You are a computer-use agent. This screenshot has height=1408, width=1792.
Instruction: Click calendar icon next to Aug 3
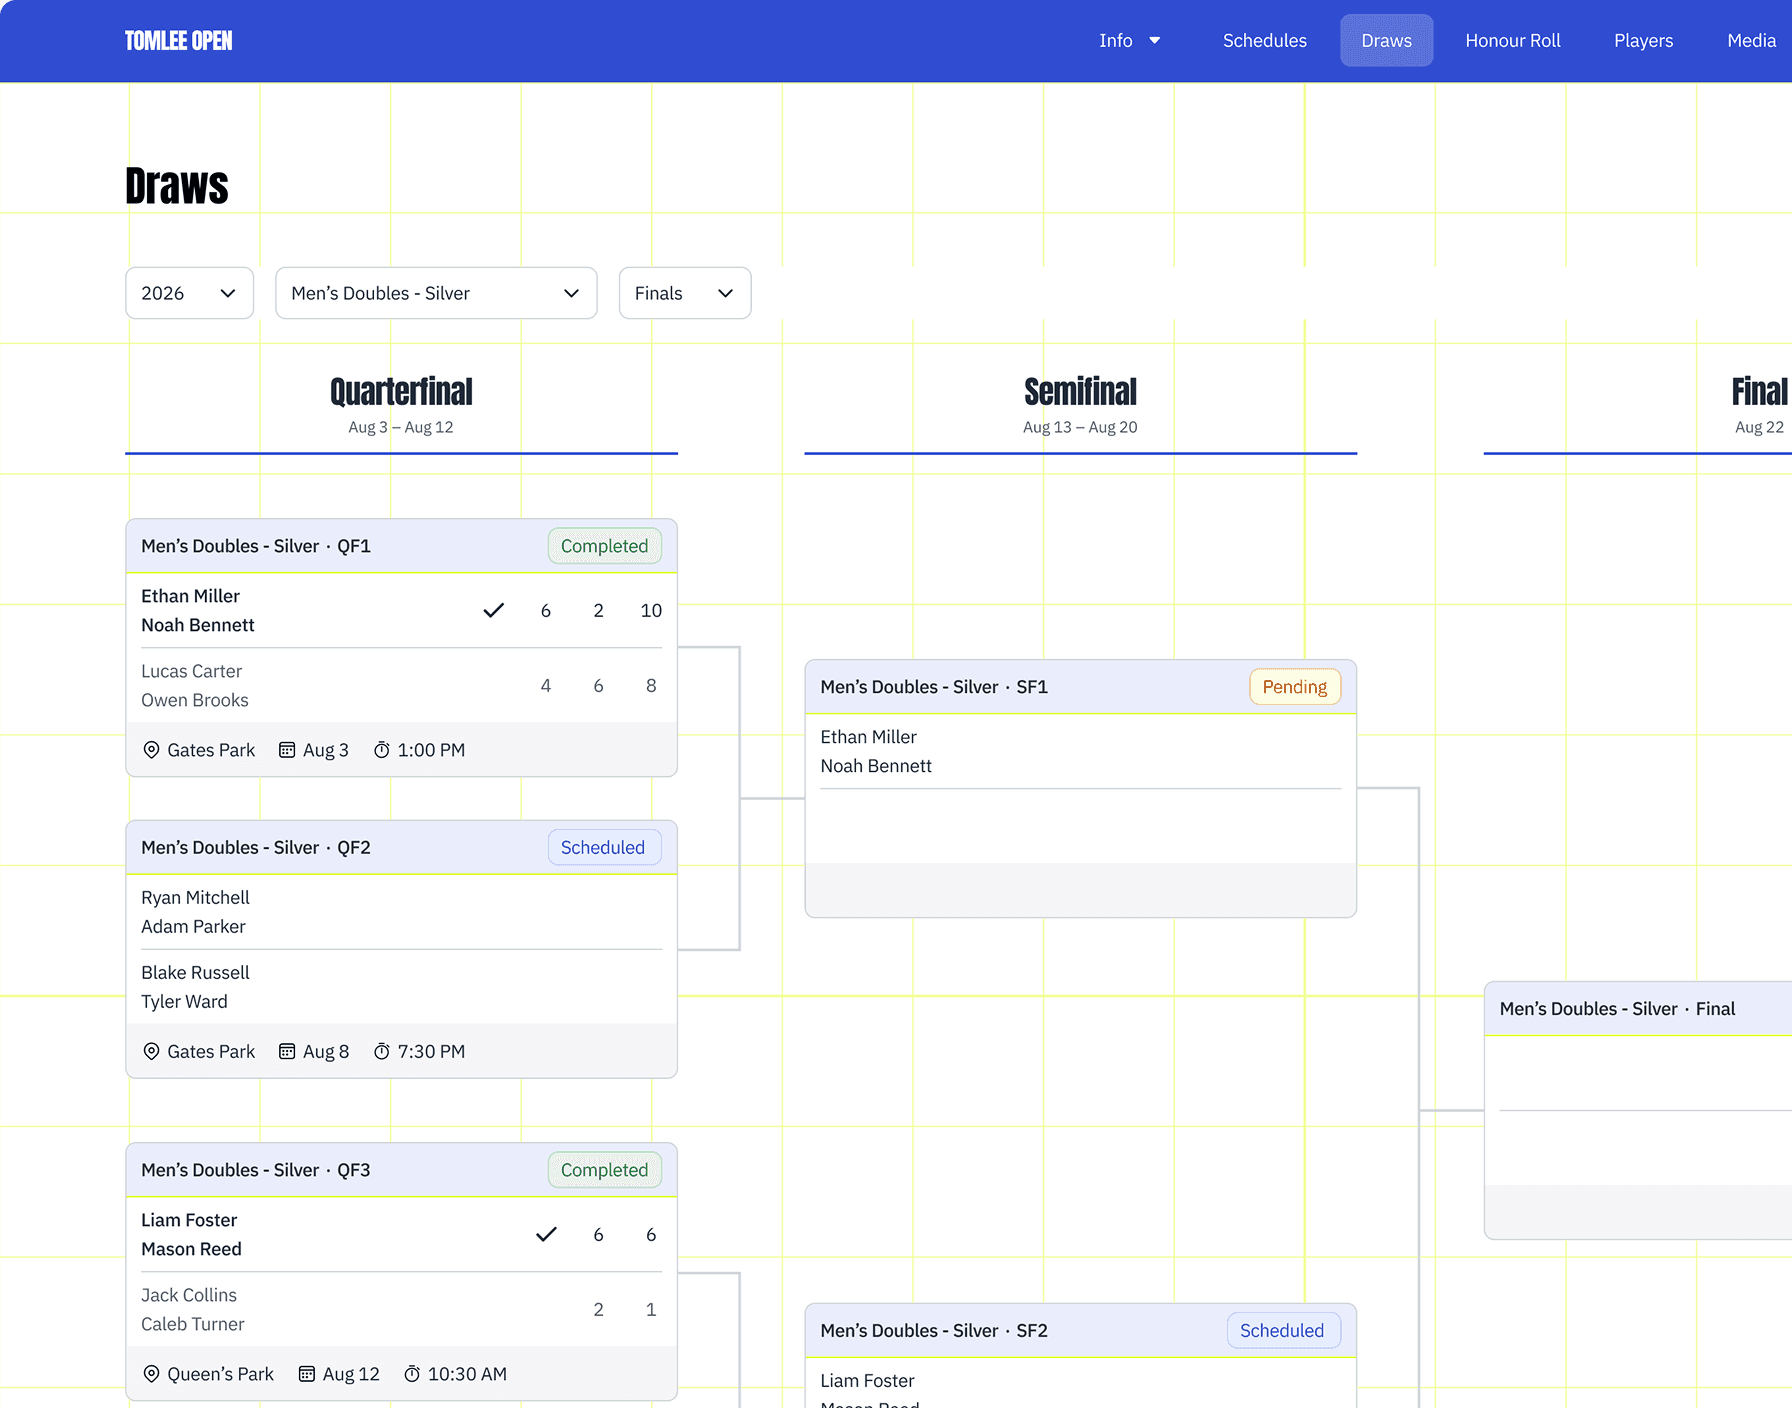click(287, 750)
